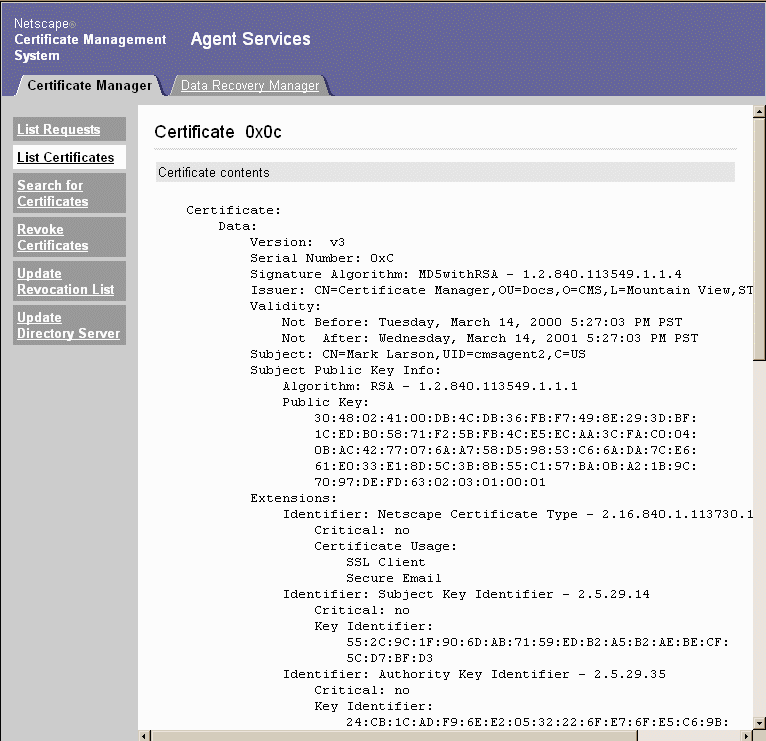
Task: Click 'Authority Key Identifier - 2.5.29.35' line
Action: click(x=474, y=675)
